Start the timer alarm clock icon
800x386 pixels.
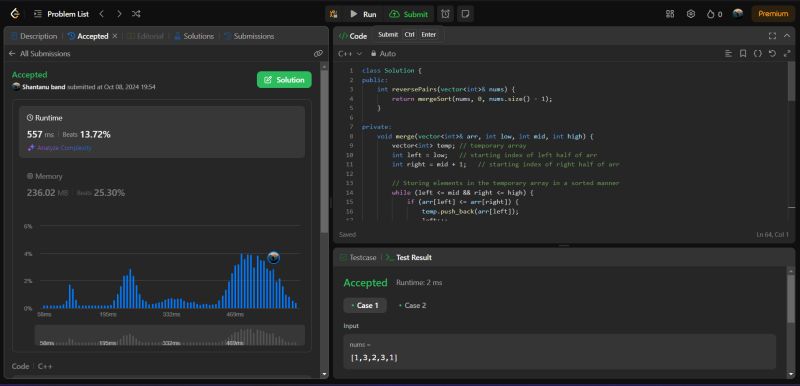click(x=445, y=14)
